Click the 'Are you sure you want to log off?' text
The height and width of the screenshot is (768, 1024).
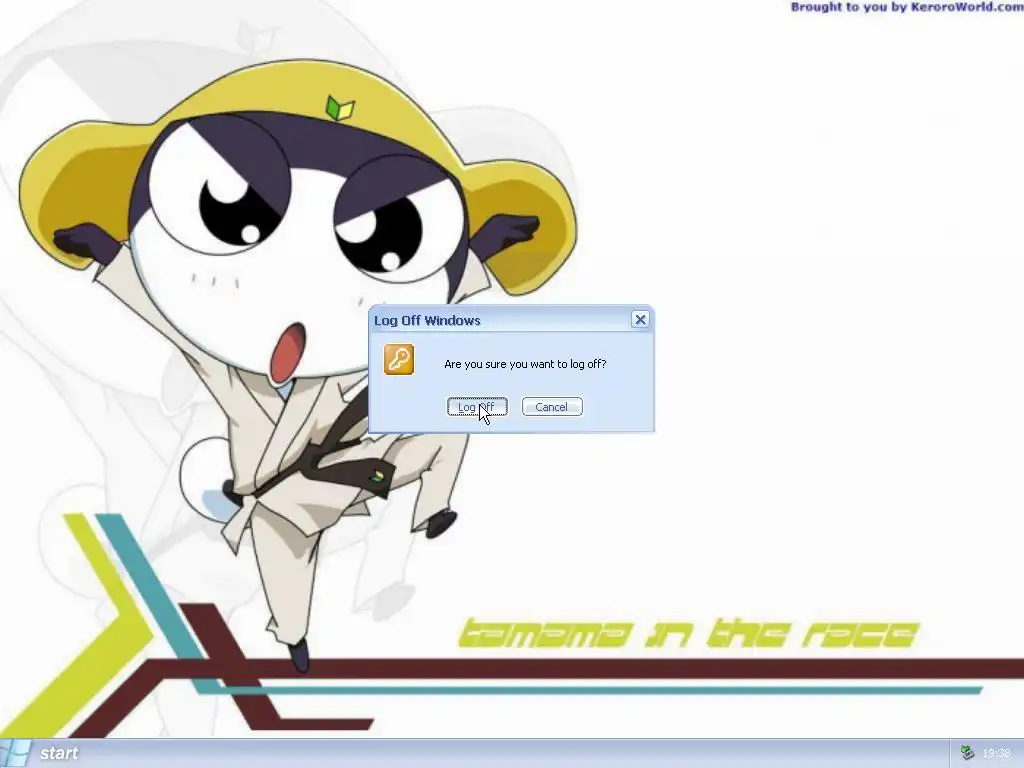click(525, 364)
